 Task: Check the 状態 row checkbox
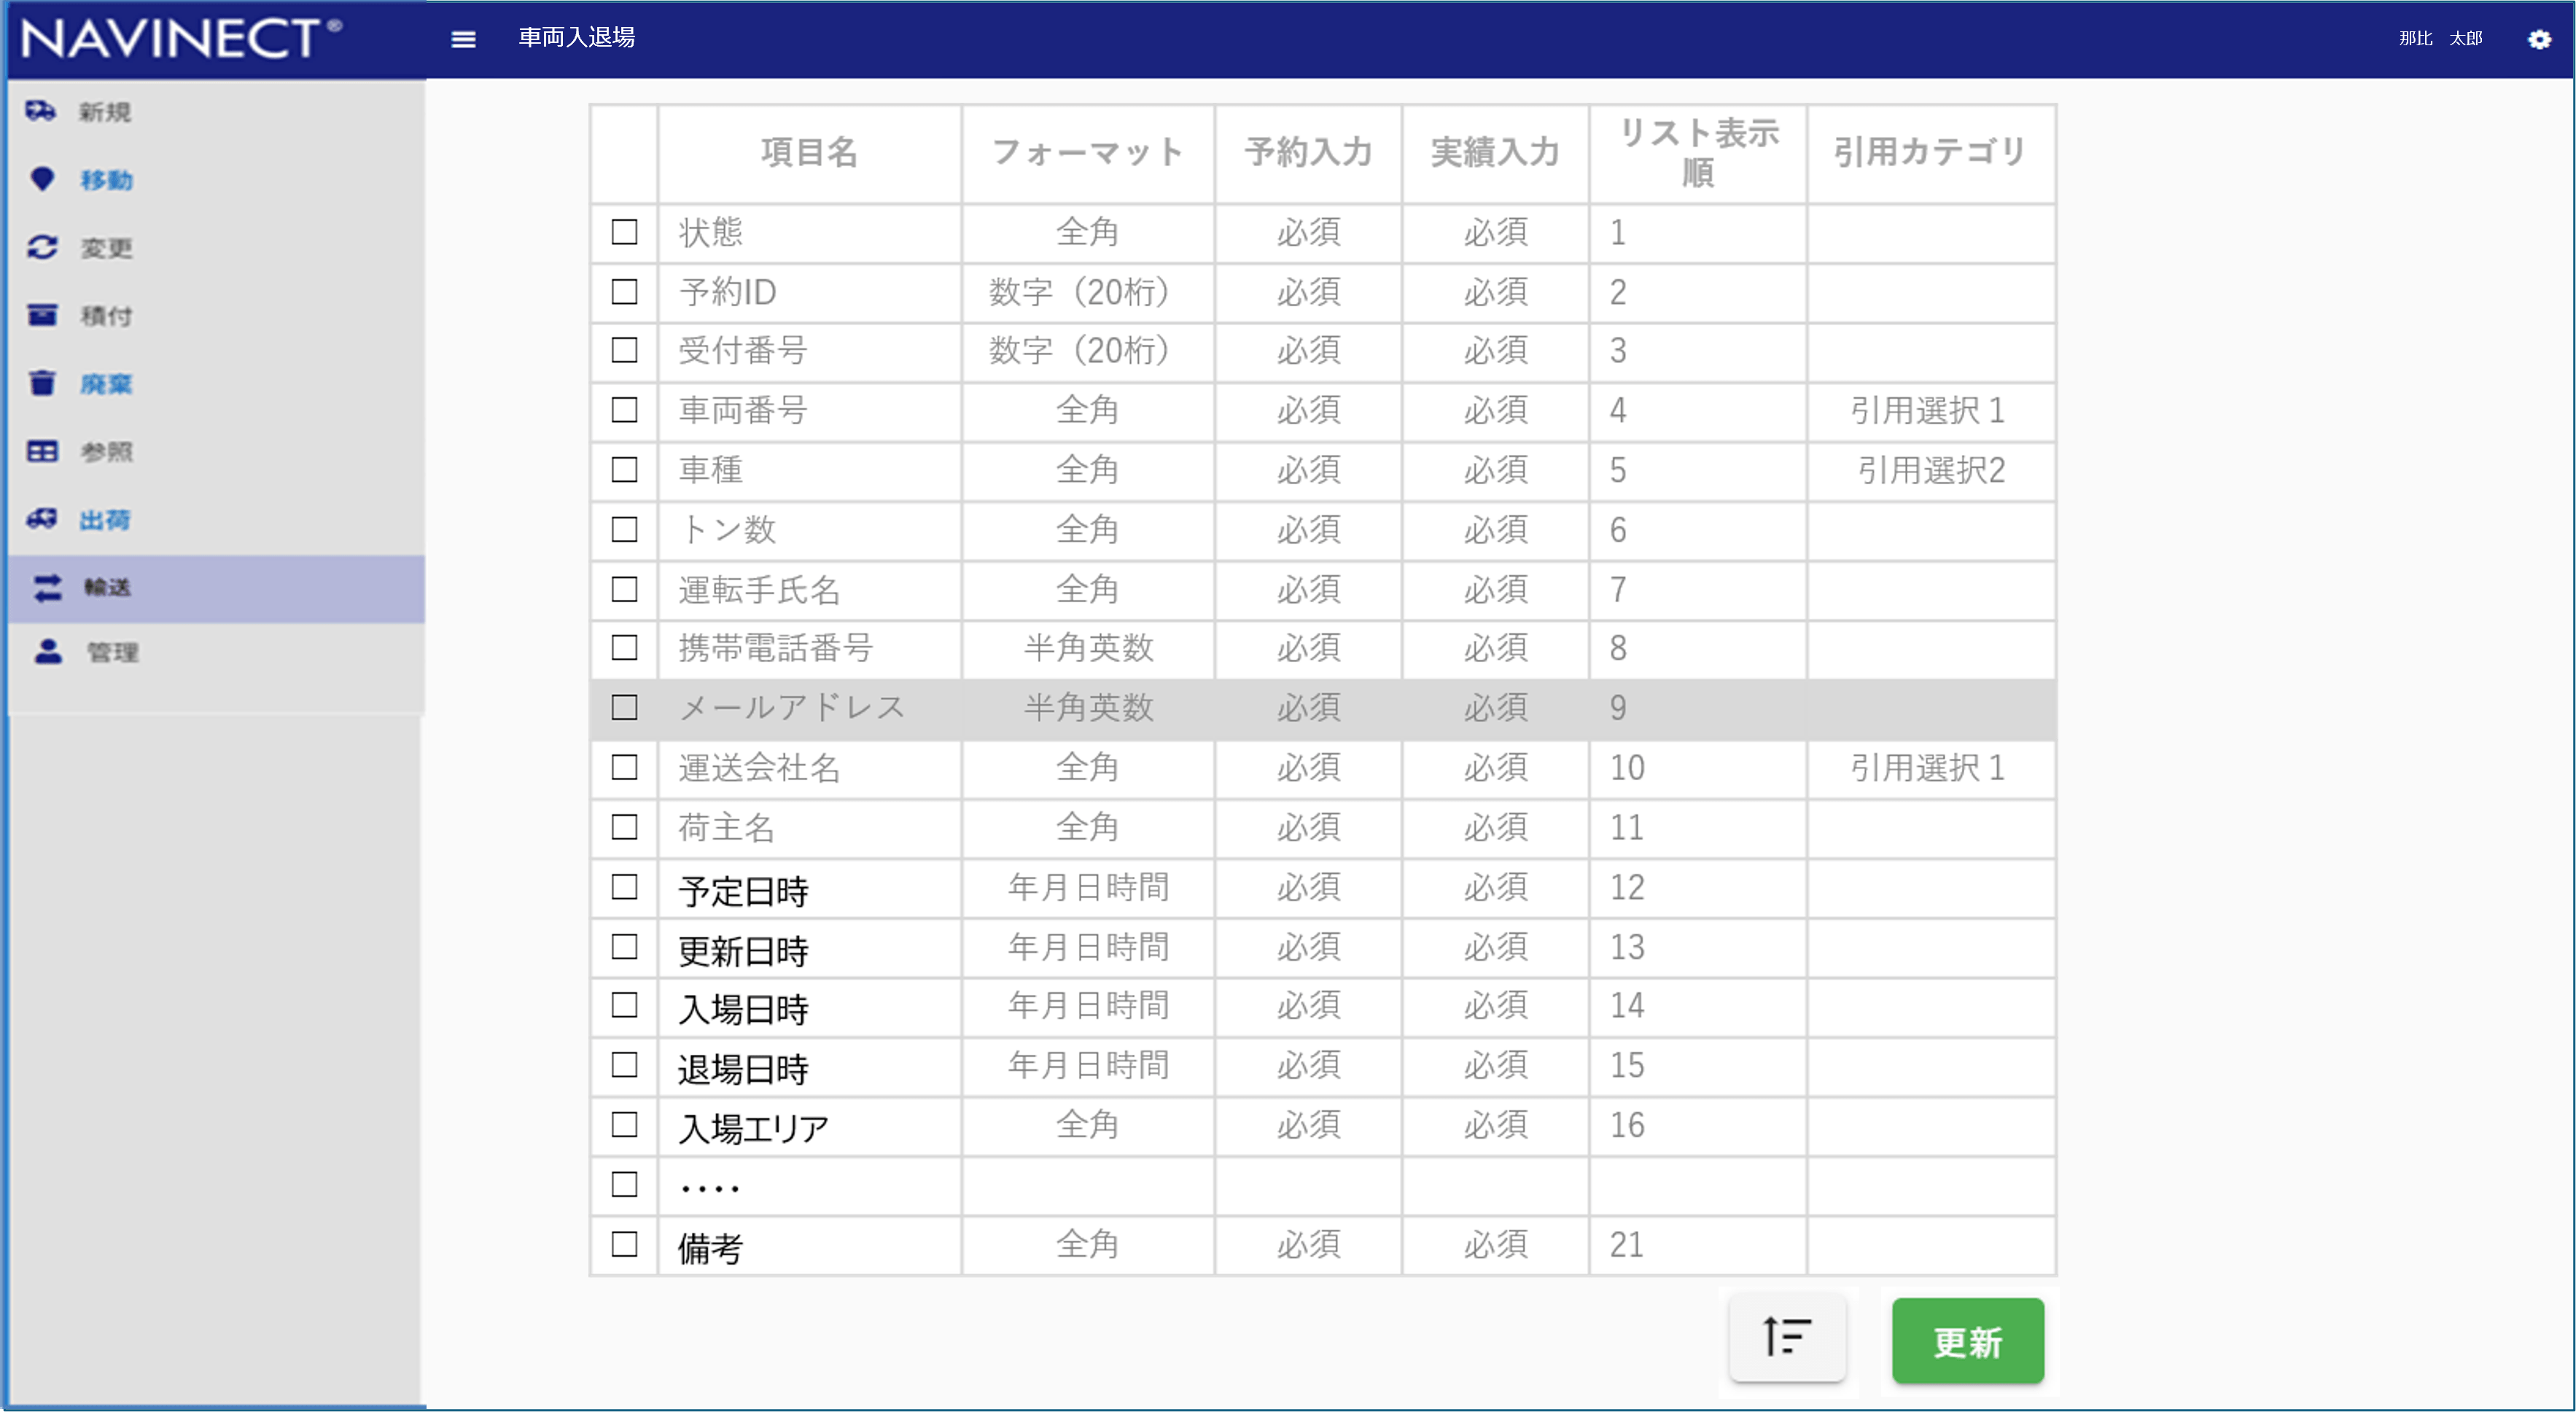click(624, 232)
